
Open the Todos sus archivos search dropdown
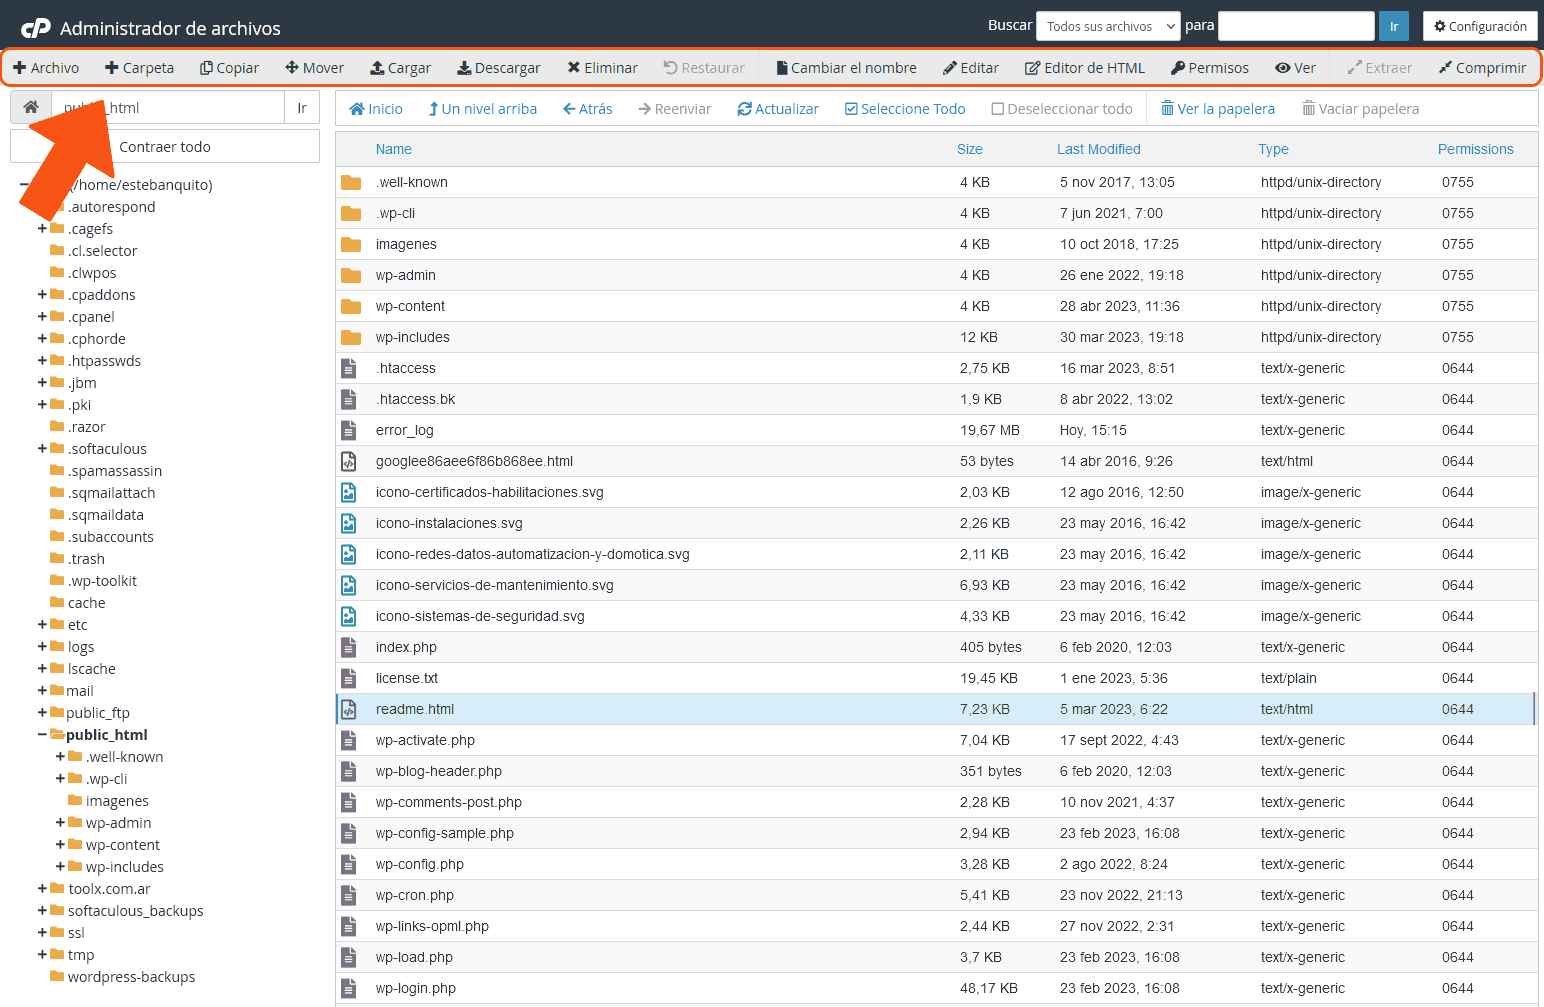pos(1110,26)
